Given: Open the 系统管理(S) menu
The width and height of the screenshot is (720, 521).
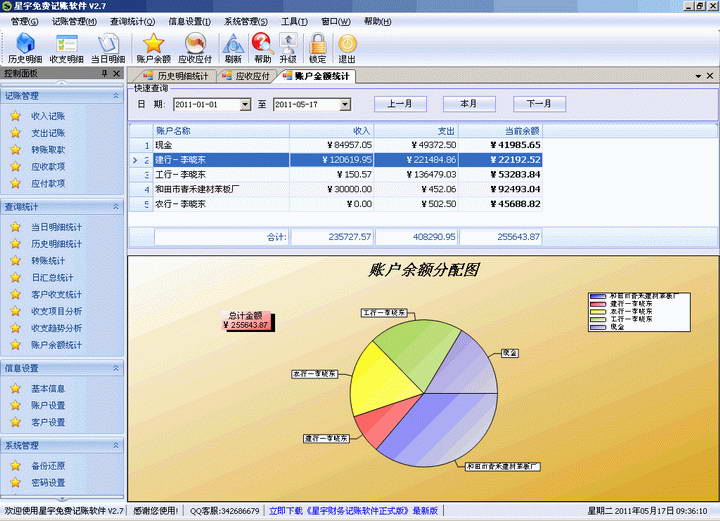Looking at the screenshot, I should coord(246,21).
